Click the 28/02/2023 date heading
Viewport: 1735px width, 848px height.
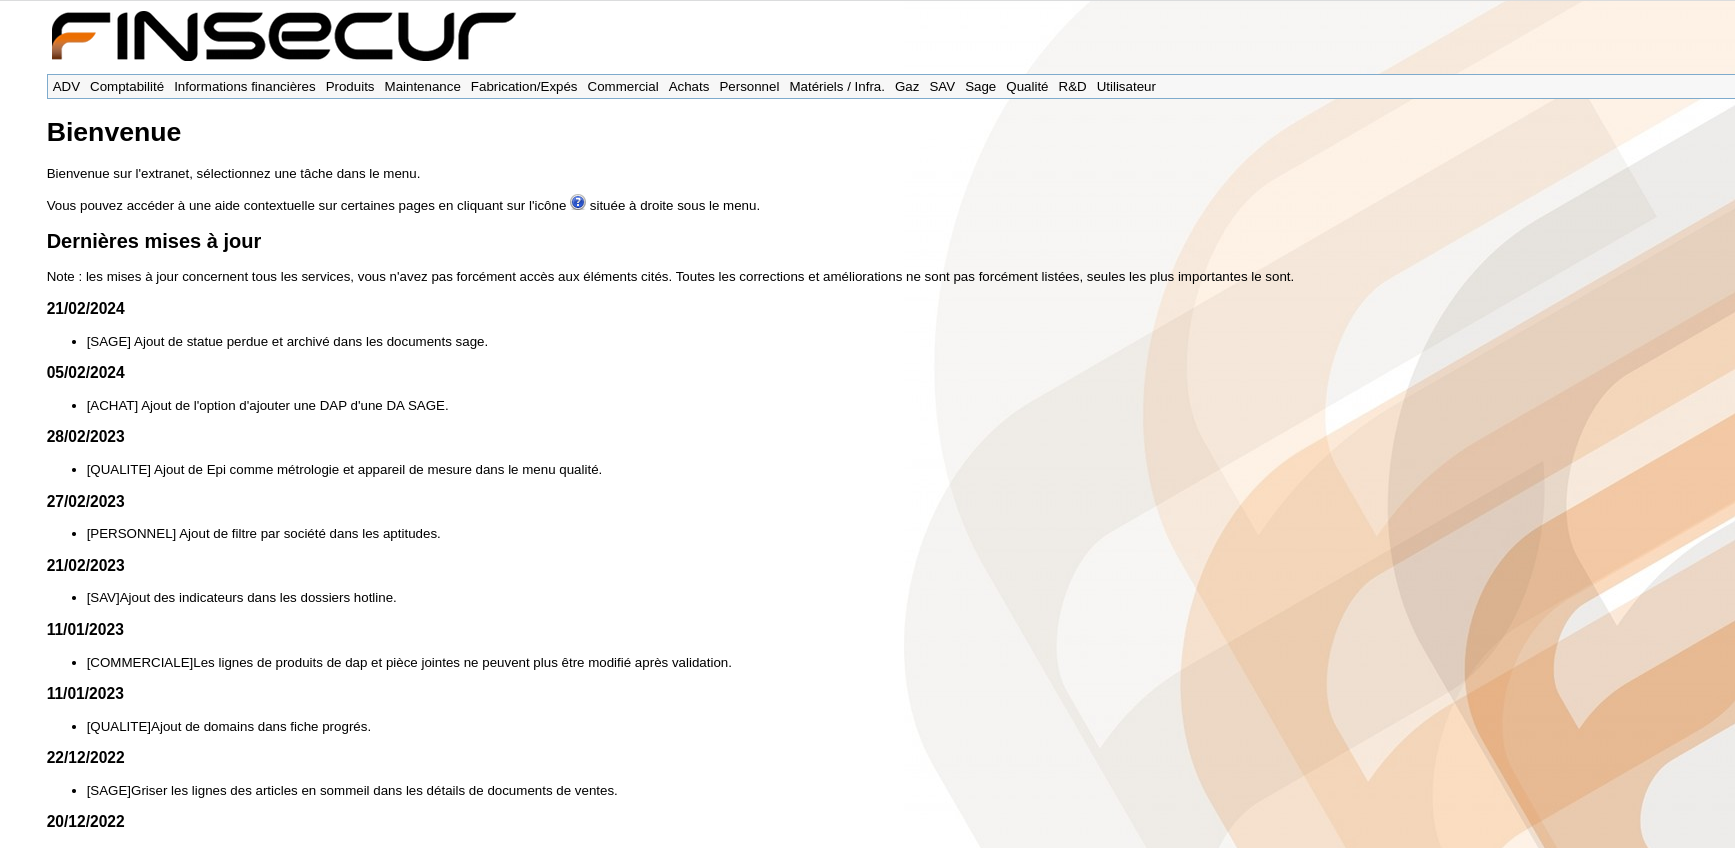[x=86, y=437]
